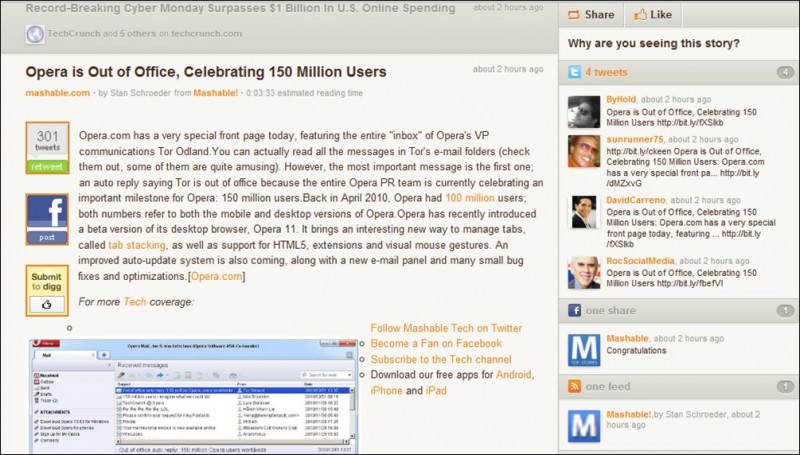Click the Mashable!, by Stan Schroeder feed entry
The width and height of the screenshot is (800, 455).
tap(683, 419)
